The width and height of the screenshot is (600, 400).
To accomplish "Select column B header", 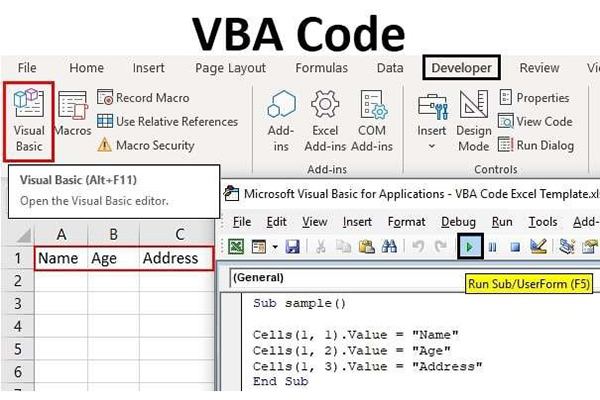I will click(x=114, y=234).
